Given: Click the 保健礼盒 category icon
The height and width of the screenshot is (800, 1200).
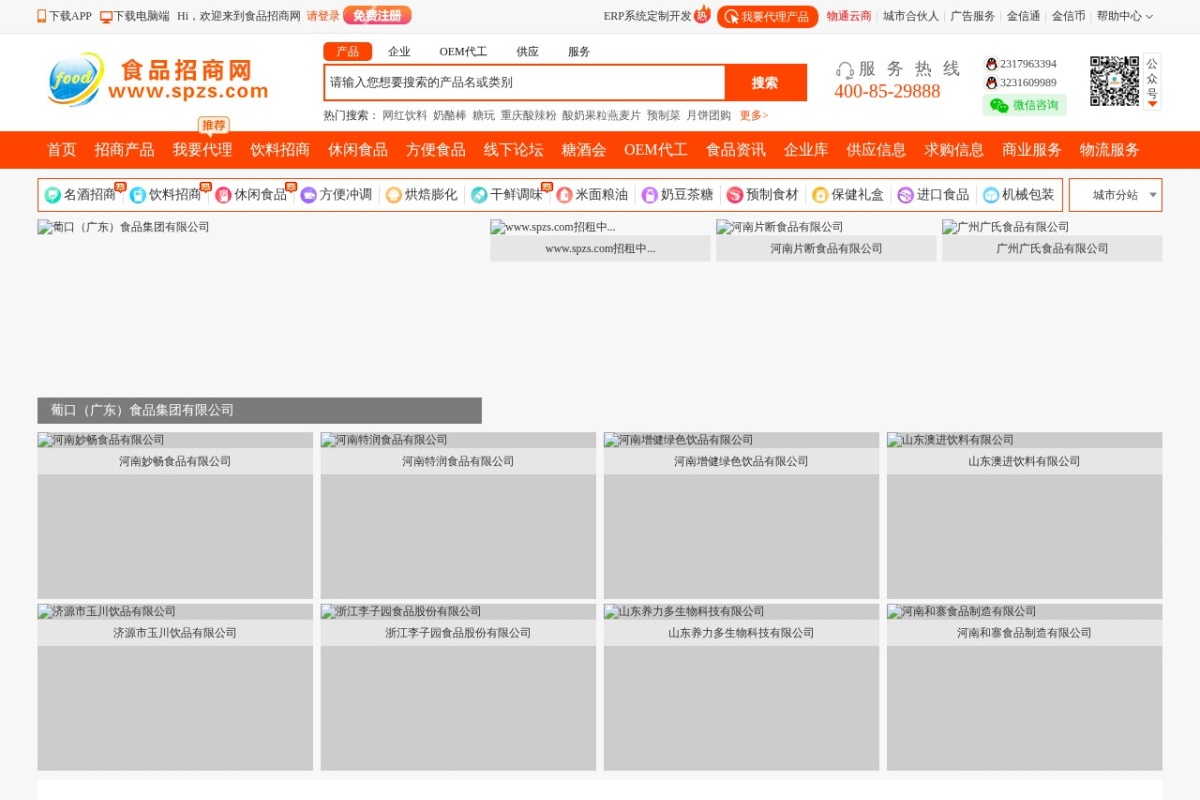Looking at the screenshot, I should pyautogui.click(x=820, y=195).
